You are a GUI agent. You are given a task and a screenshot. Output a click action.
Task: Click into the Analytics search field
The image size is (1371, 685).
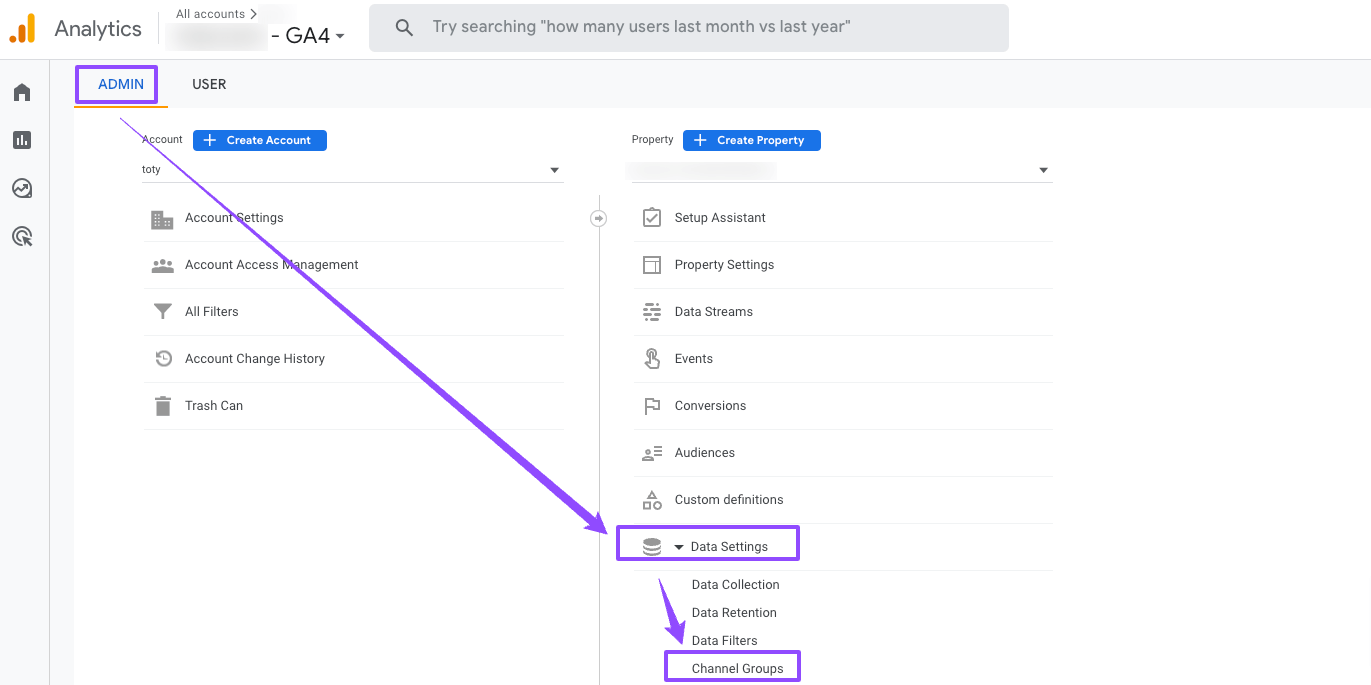click(x=688, y=28)
